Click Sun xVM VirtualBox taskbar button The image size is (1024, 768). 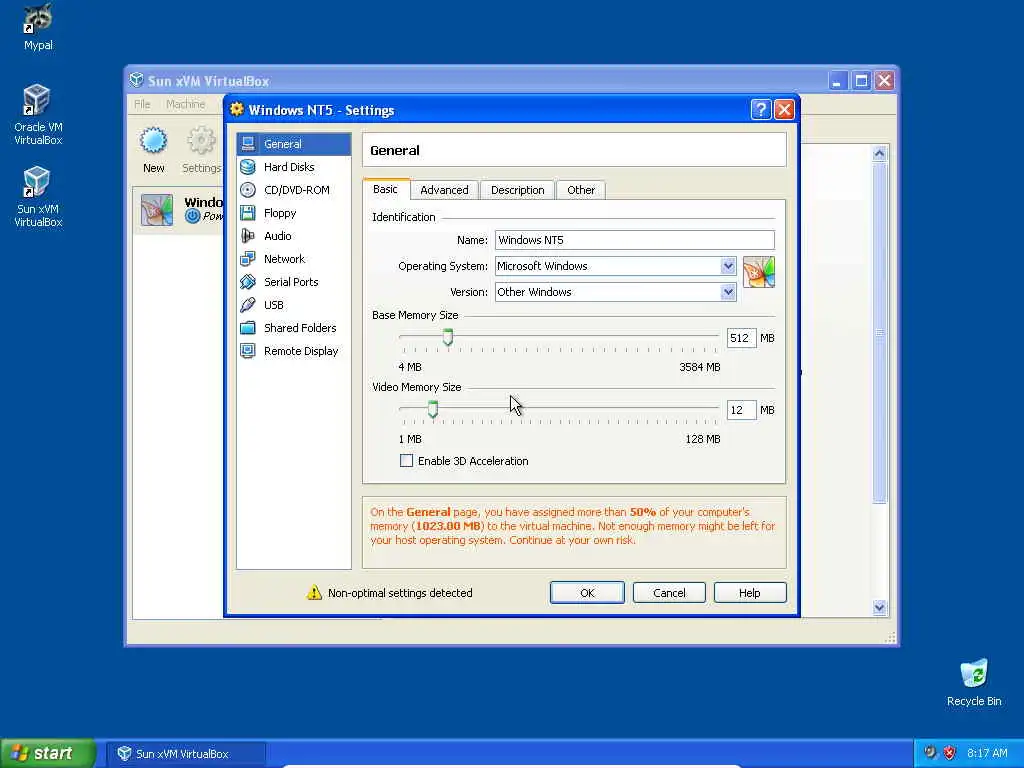[x=185, y=754]
